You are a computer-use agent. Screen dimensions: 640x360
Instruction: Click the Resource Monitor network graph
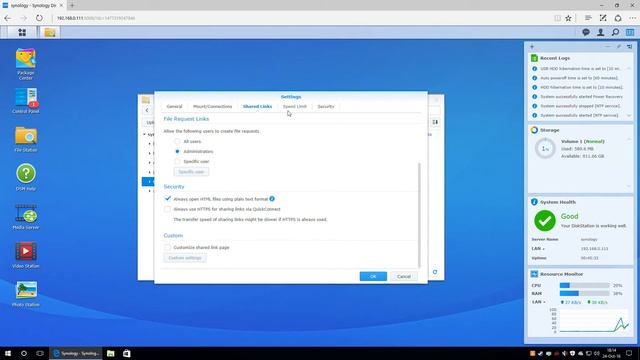click(x=594, y=321)
